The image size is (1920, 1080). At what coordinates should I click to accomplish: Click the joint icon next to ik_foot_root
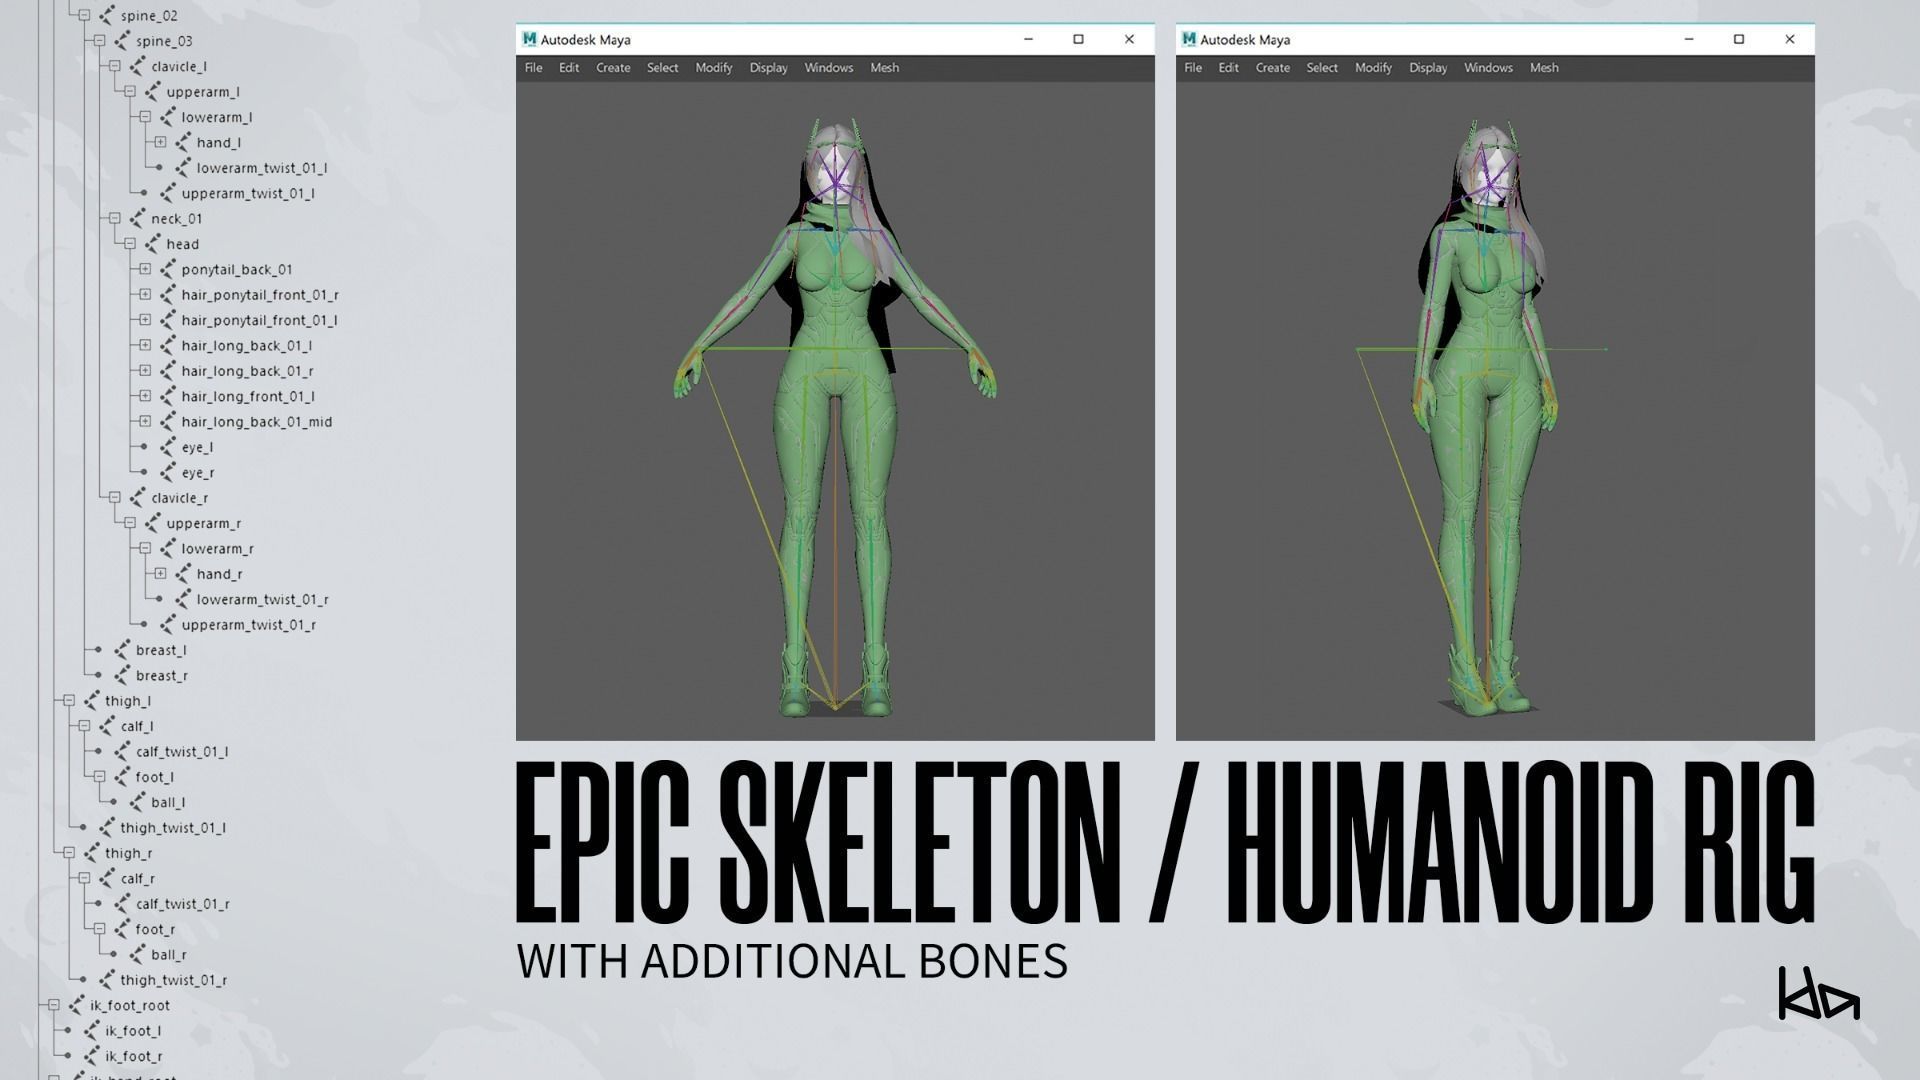[x=76, y=1005]
